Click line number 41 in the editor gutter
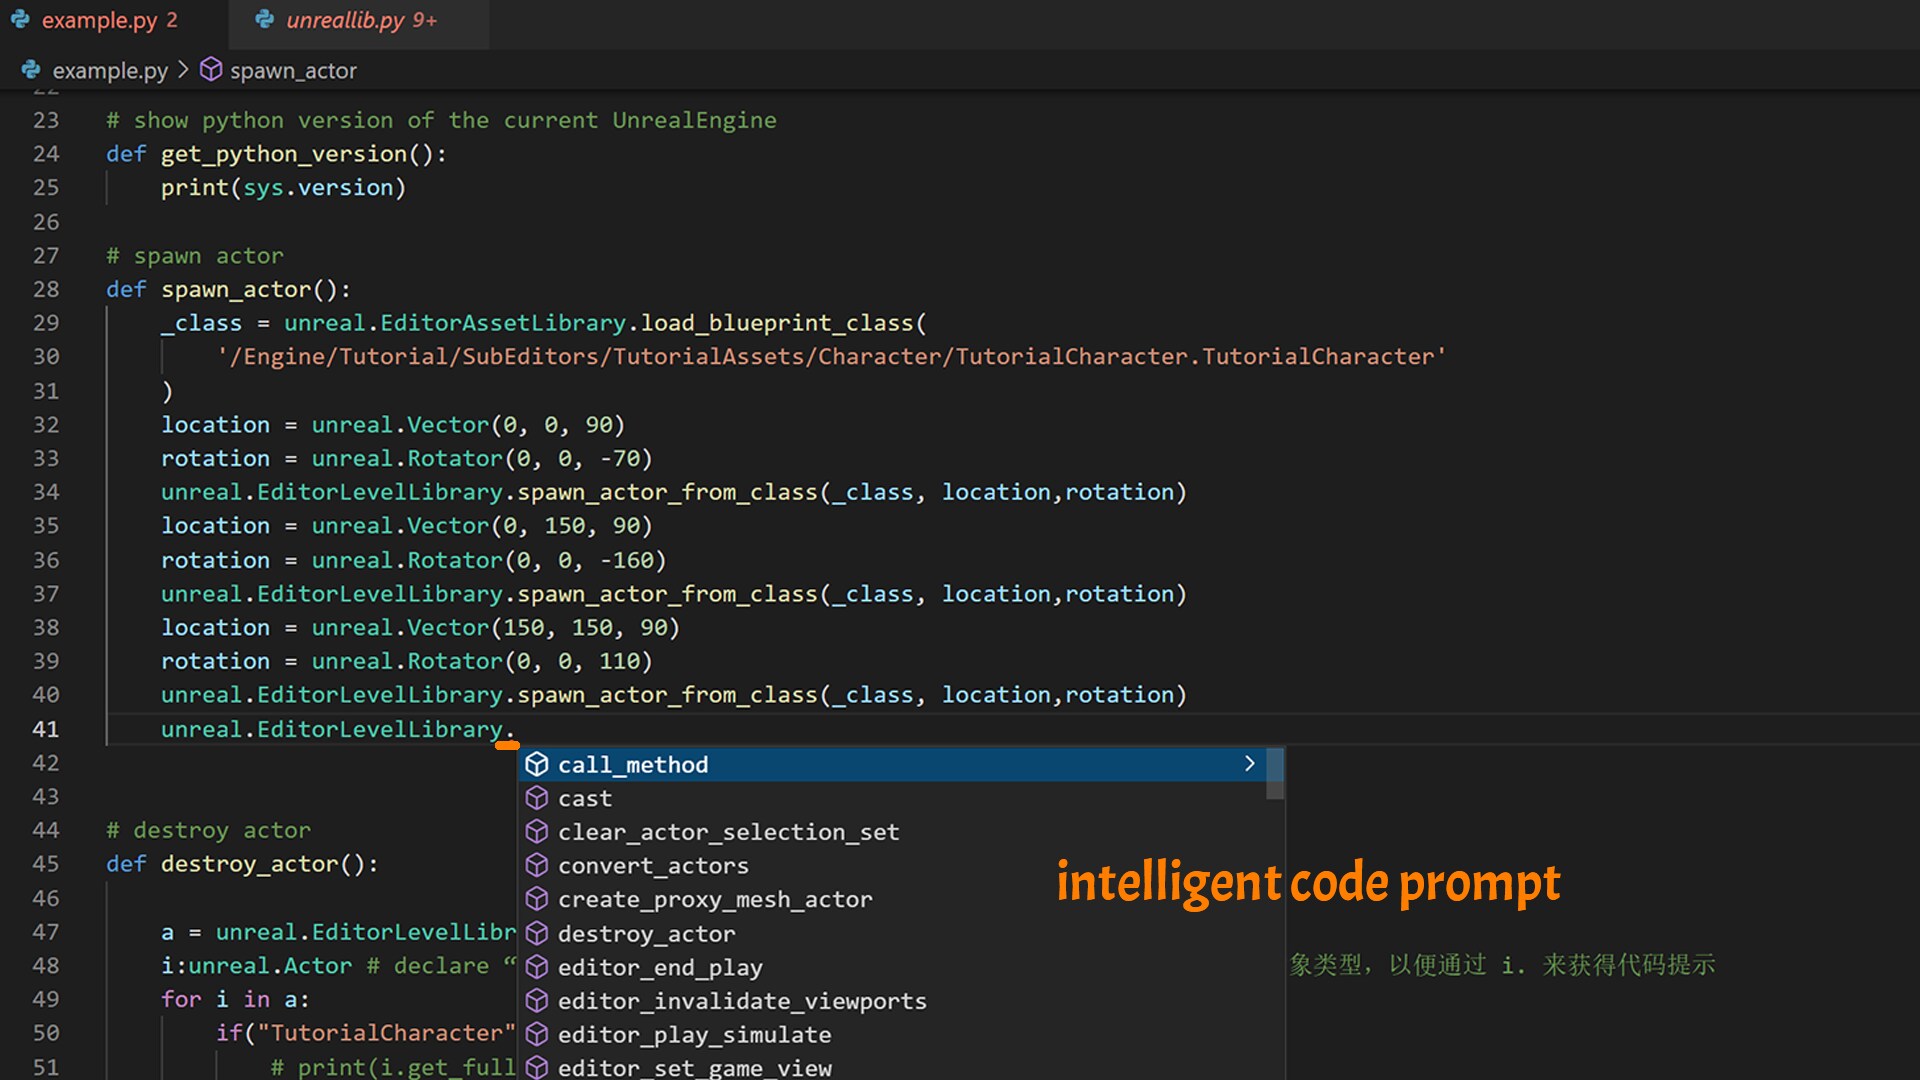The height and width of the screenshot is (1080, 1920). [46, 729]
